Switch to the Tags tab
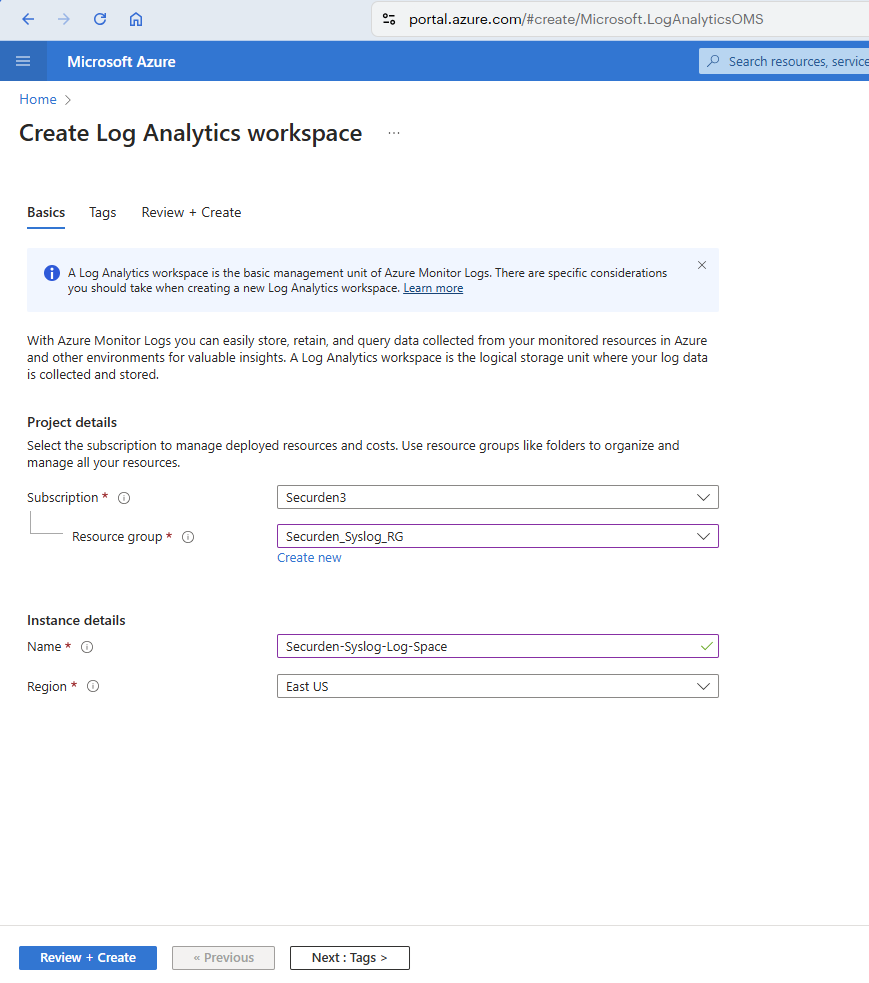 [x=102, y=213]
